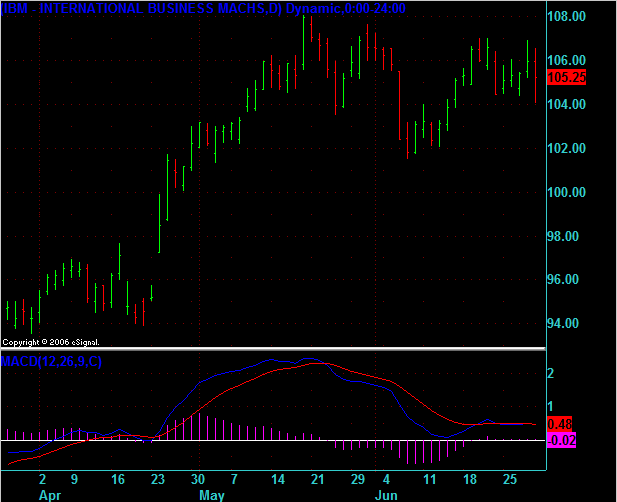Click the Apr month label

coord(50,495)
